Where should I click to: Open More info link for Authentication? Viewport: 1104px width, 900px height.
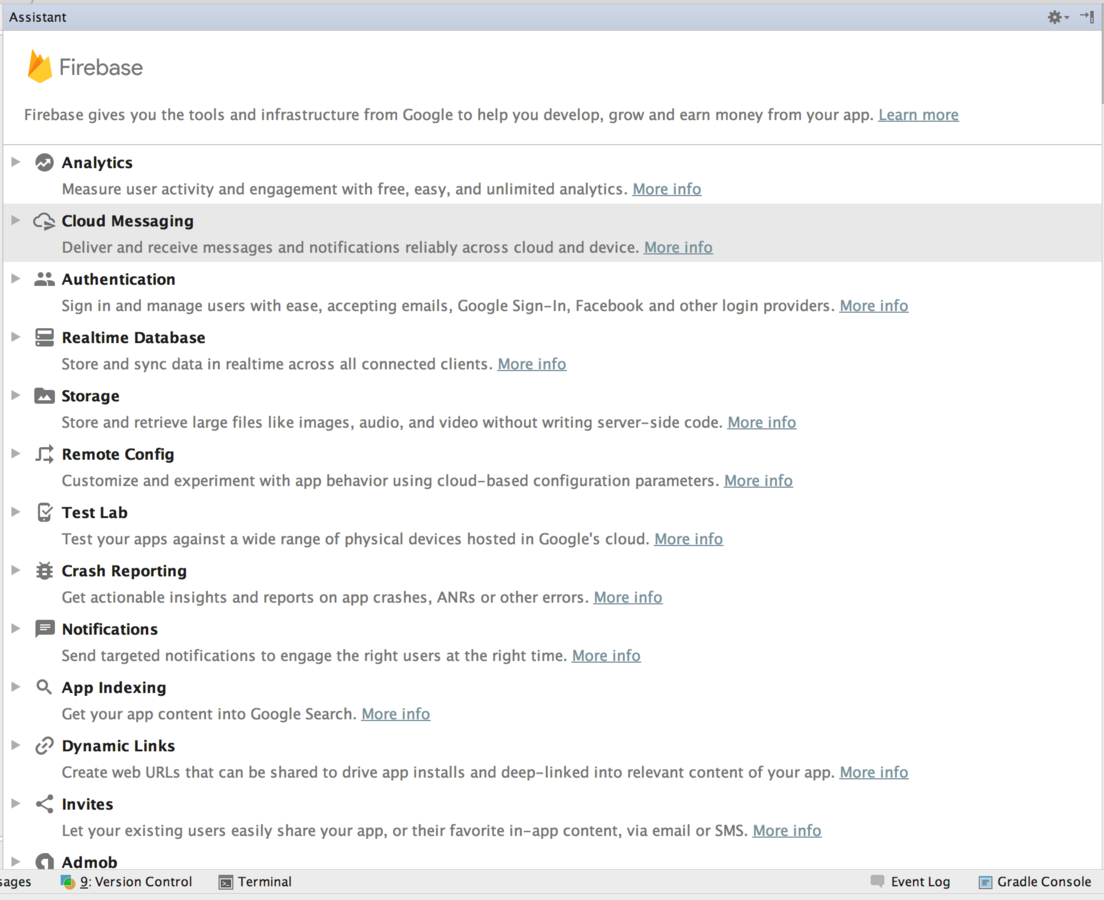874,306
